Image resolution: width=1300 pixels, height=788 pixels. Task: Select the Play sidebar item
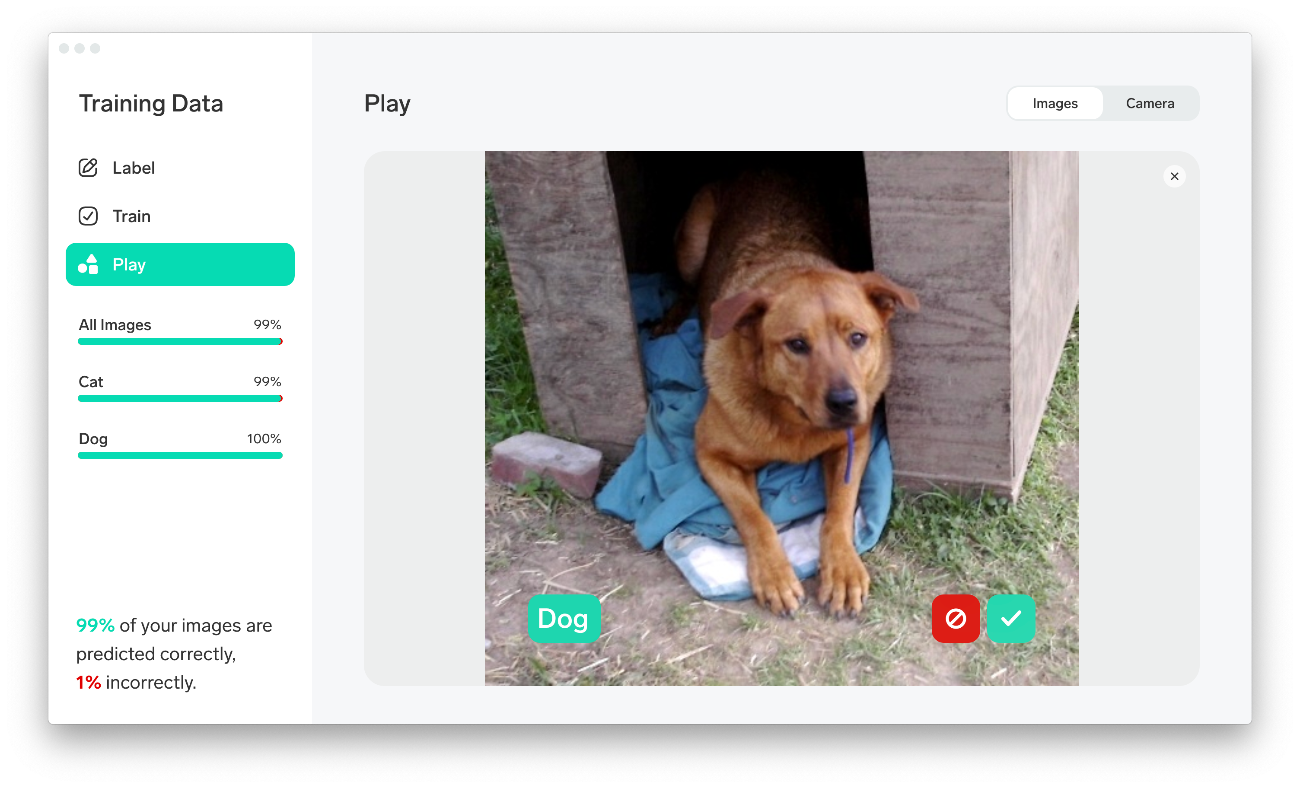(x=180, y=264)
